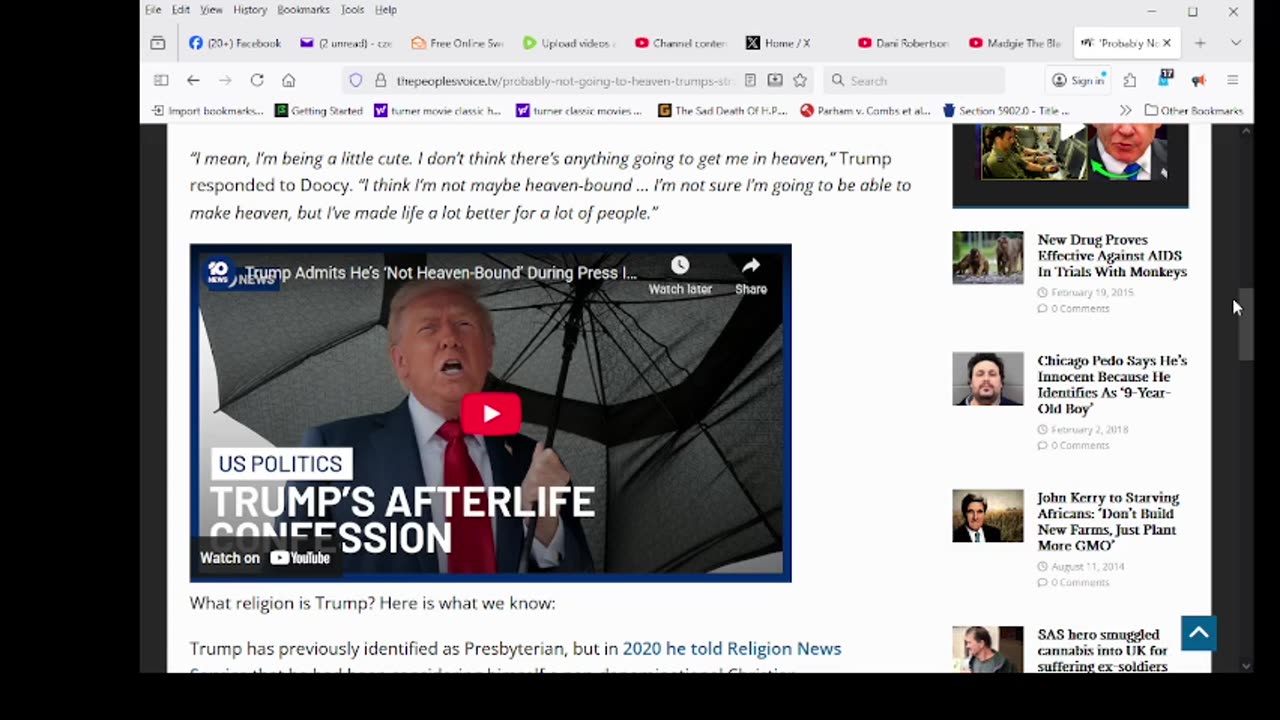Open the extension icon with 17 badge

tap(1165, 79)
